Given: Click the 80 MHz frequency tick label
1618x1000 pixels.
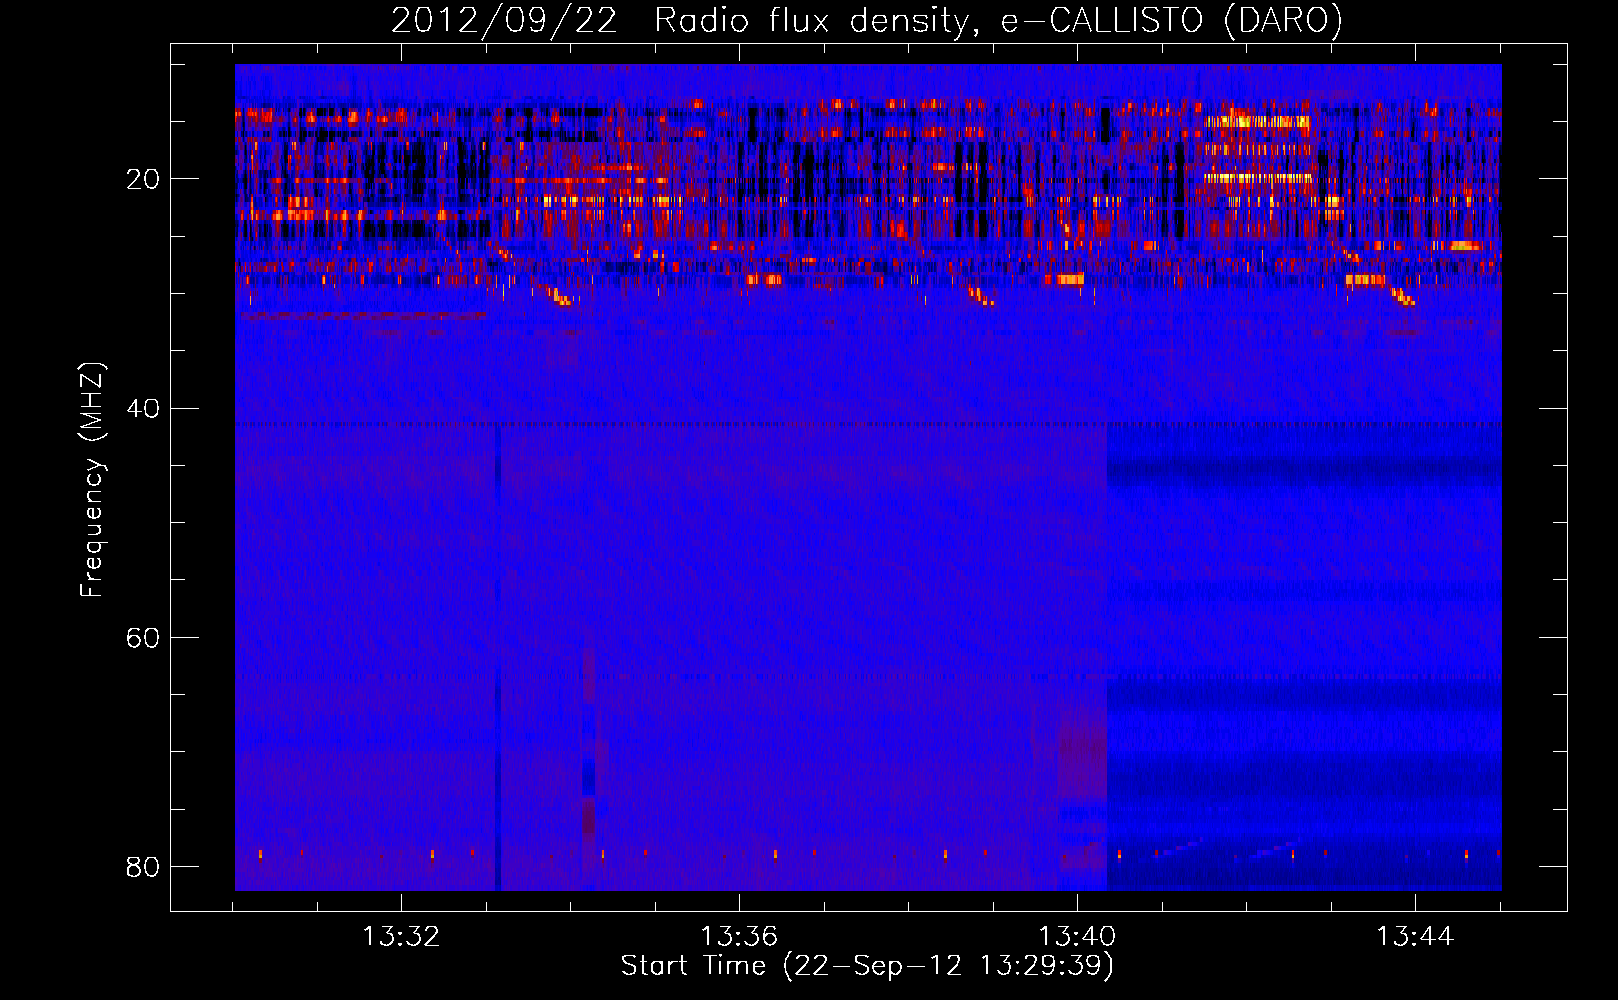Looking at the screenshot, I should pyautogui.click(x=143, y=866).
